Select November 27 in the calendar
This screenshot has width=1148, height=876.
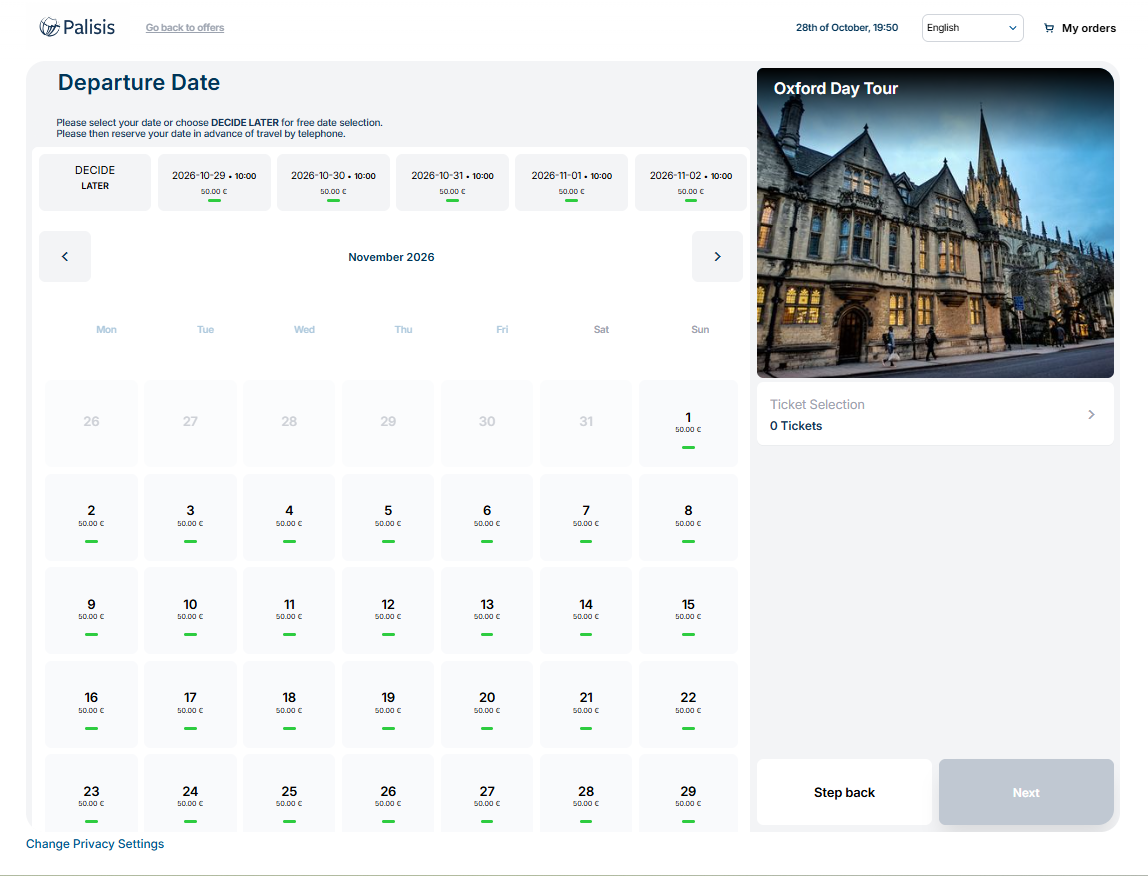pyautogui.click(x=487, y=795)
